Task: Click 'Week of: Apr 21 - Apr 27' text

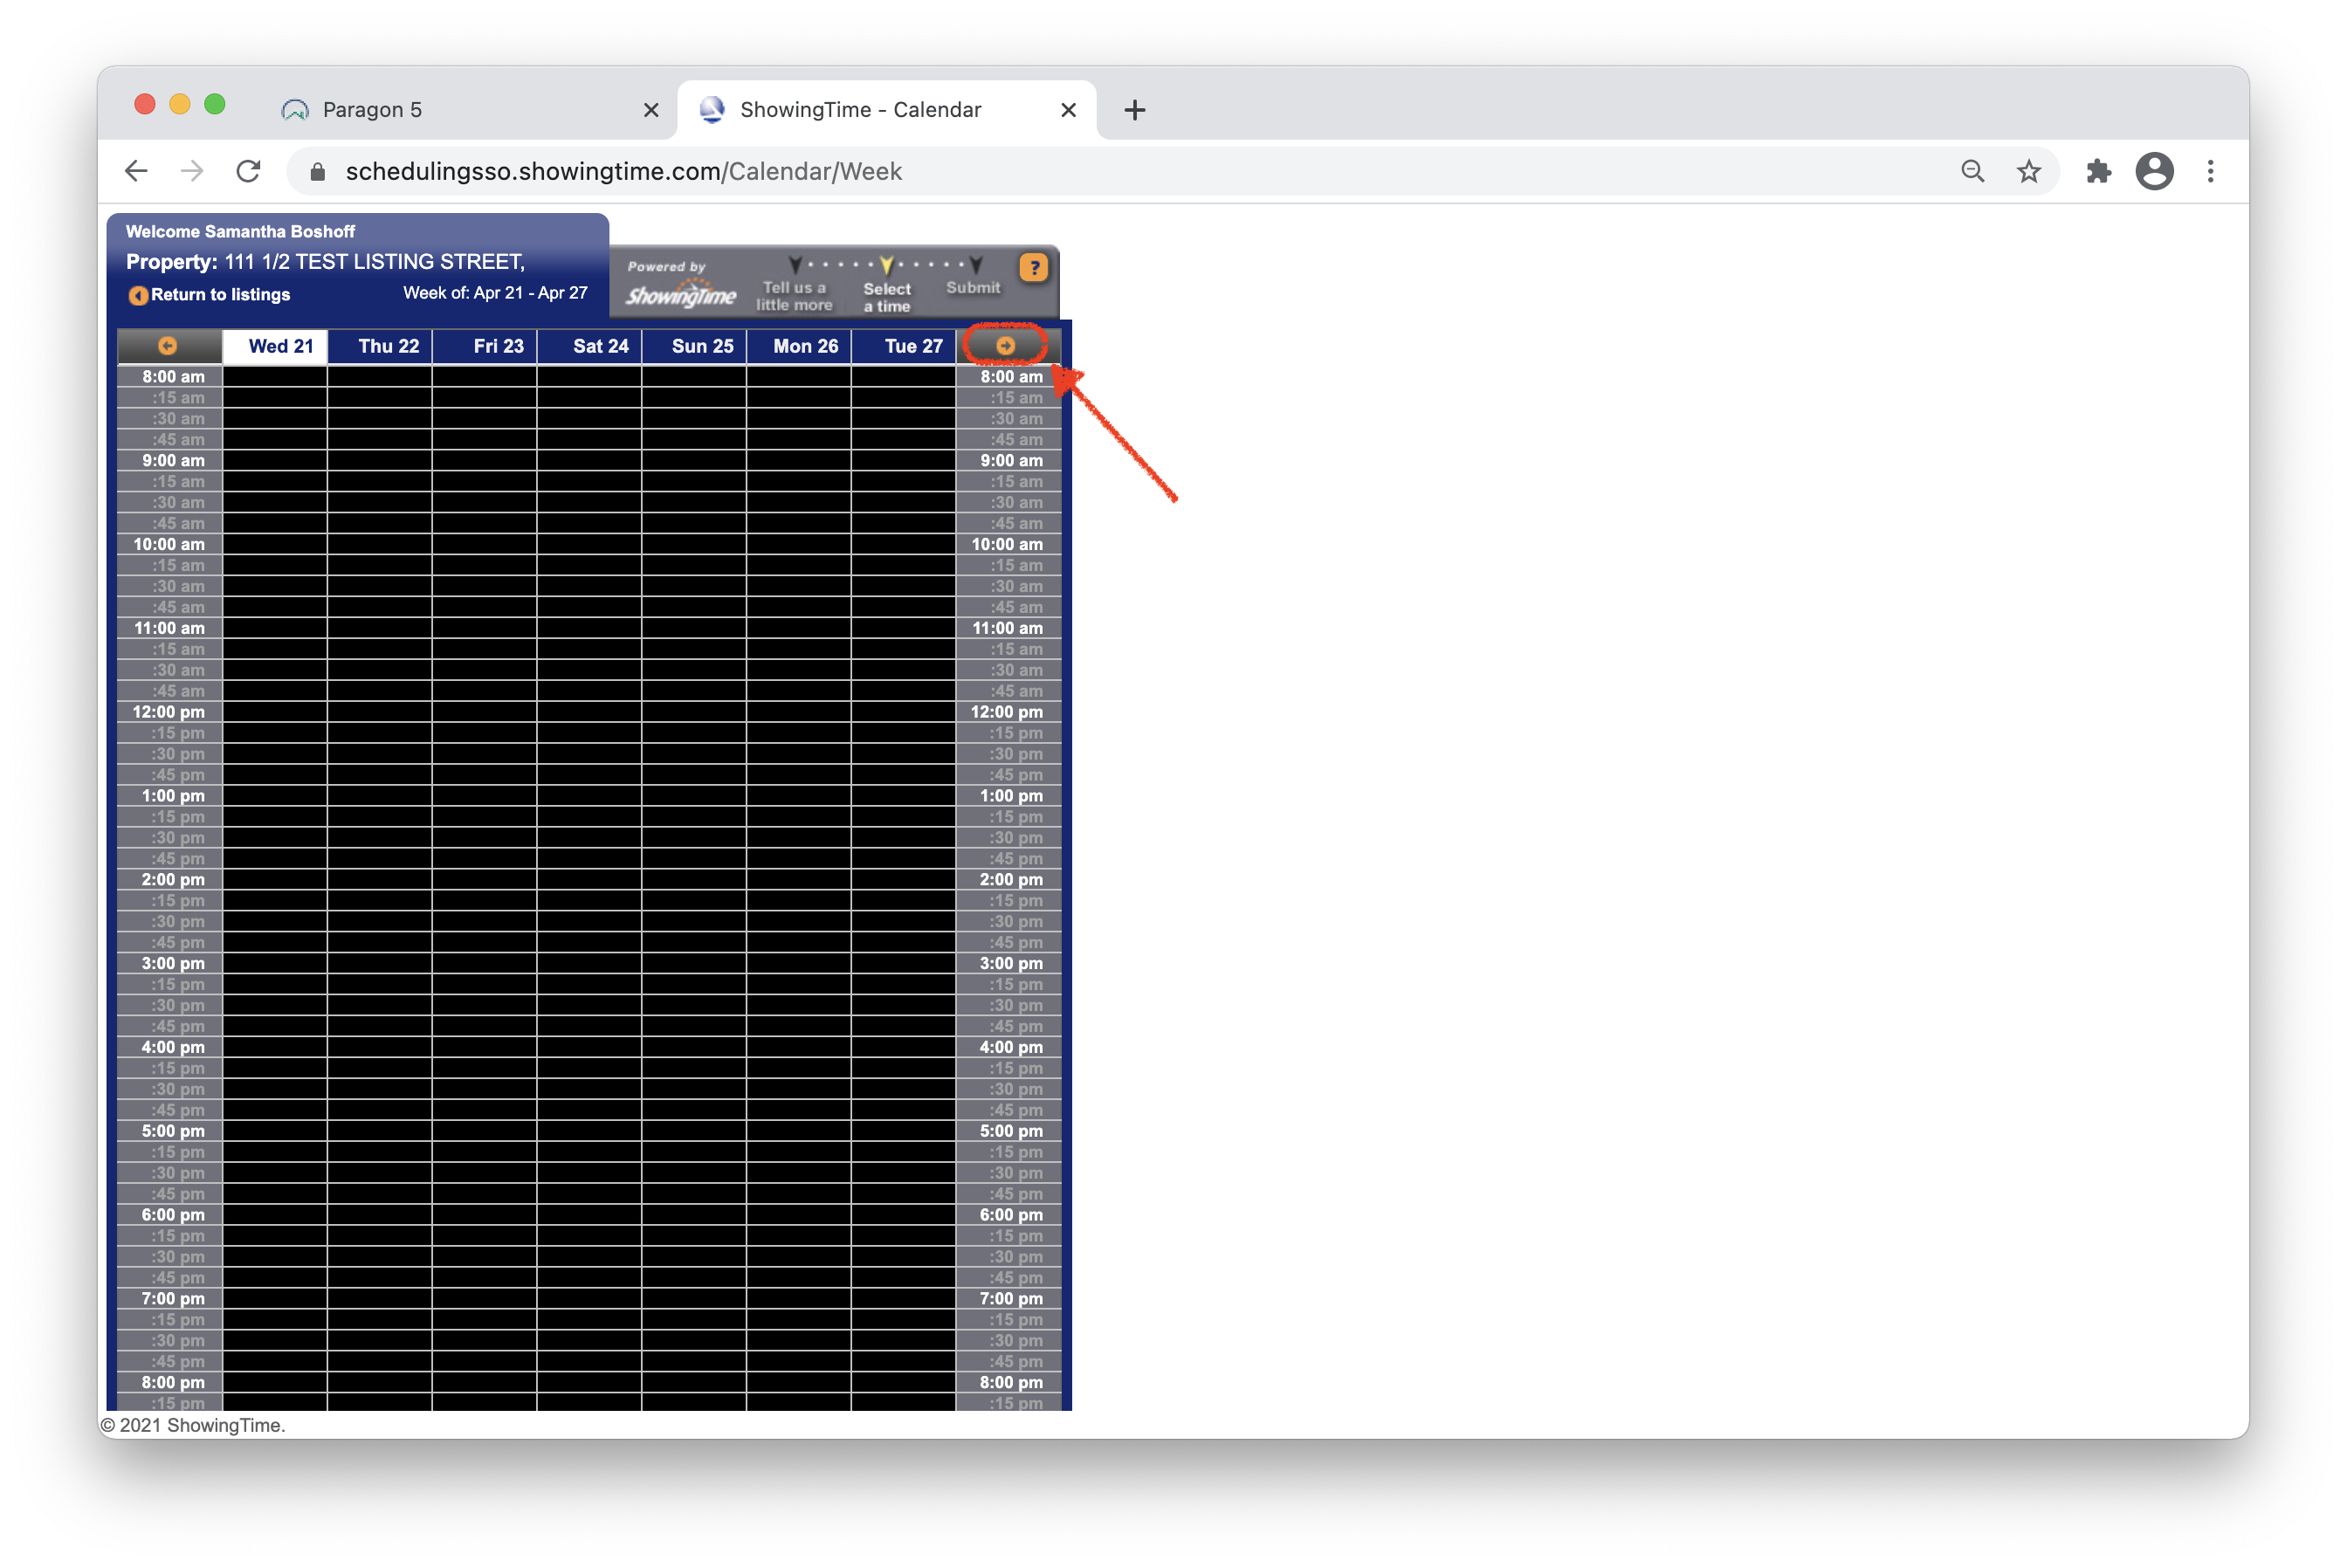Action: [x=495, y=293]
